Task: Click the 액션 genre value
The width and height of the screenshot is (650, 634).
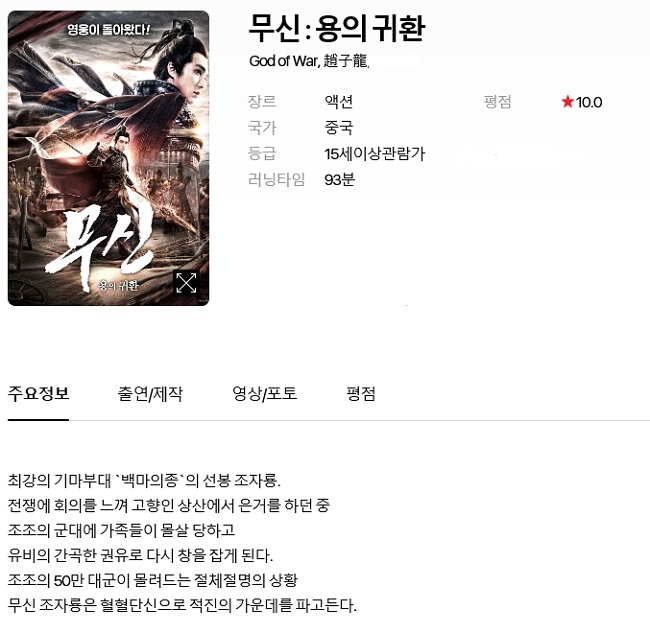Action: pyautogui.click(x=339, y=102)
